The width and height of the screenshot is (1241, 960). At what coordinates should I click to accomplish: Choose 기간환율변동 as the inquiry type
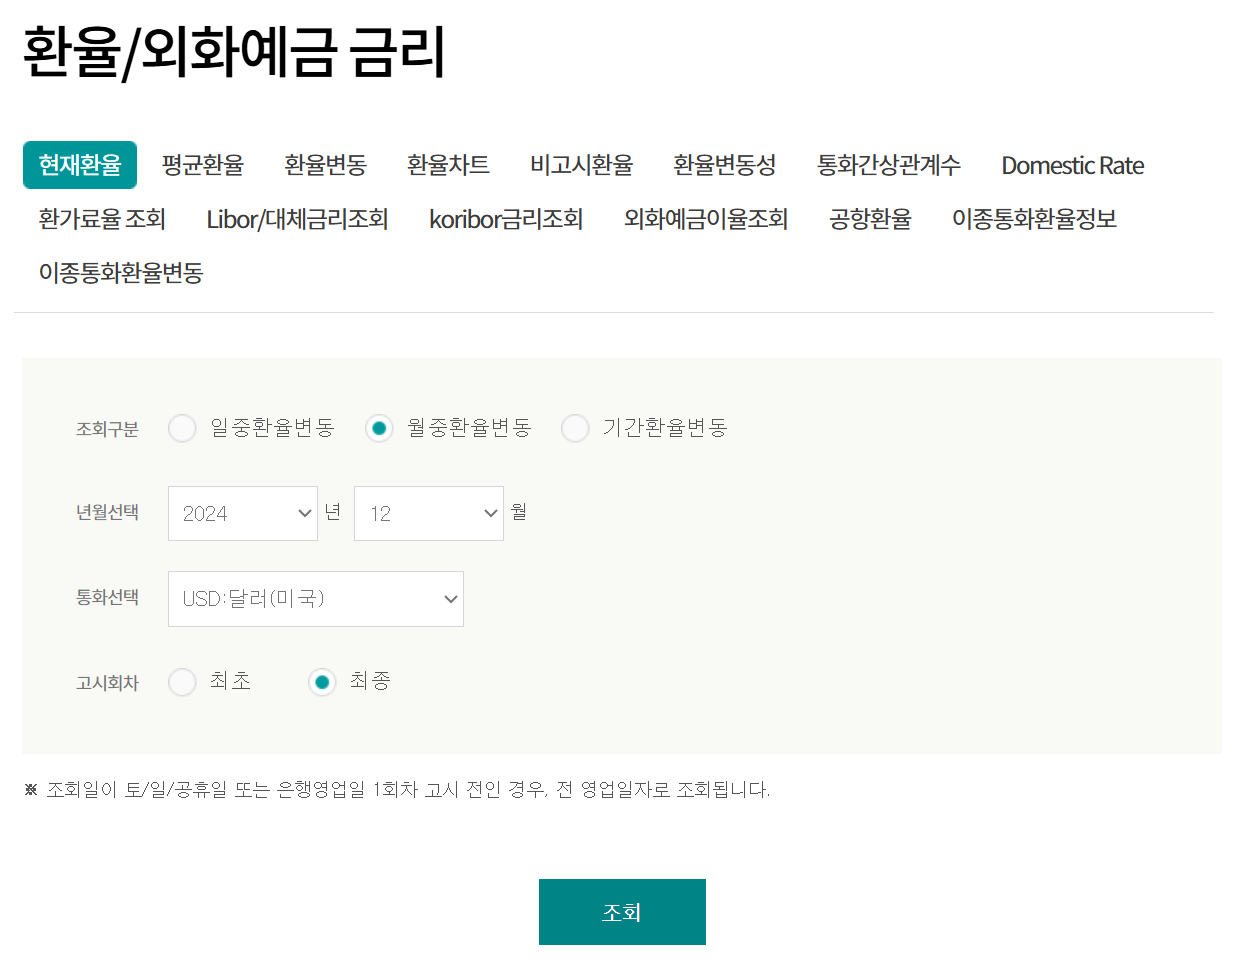point(575,428)
